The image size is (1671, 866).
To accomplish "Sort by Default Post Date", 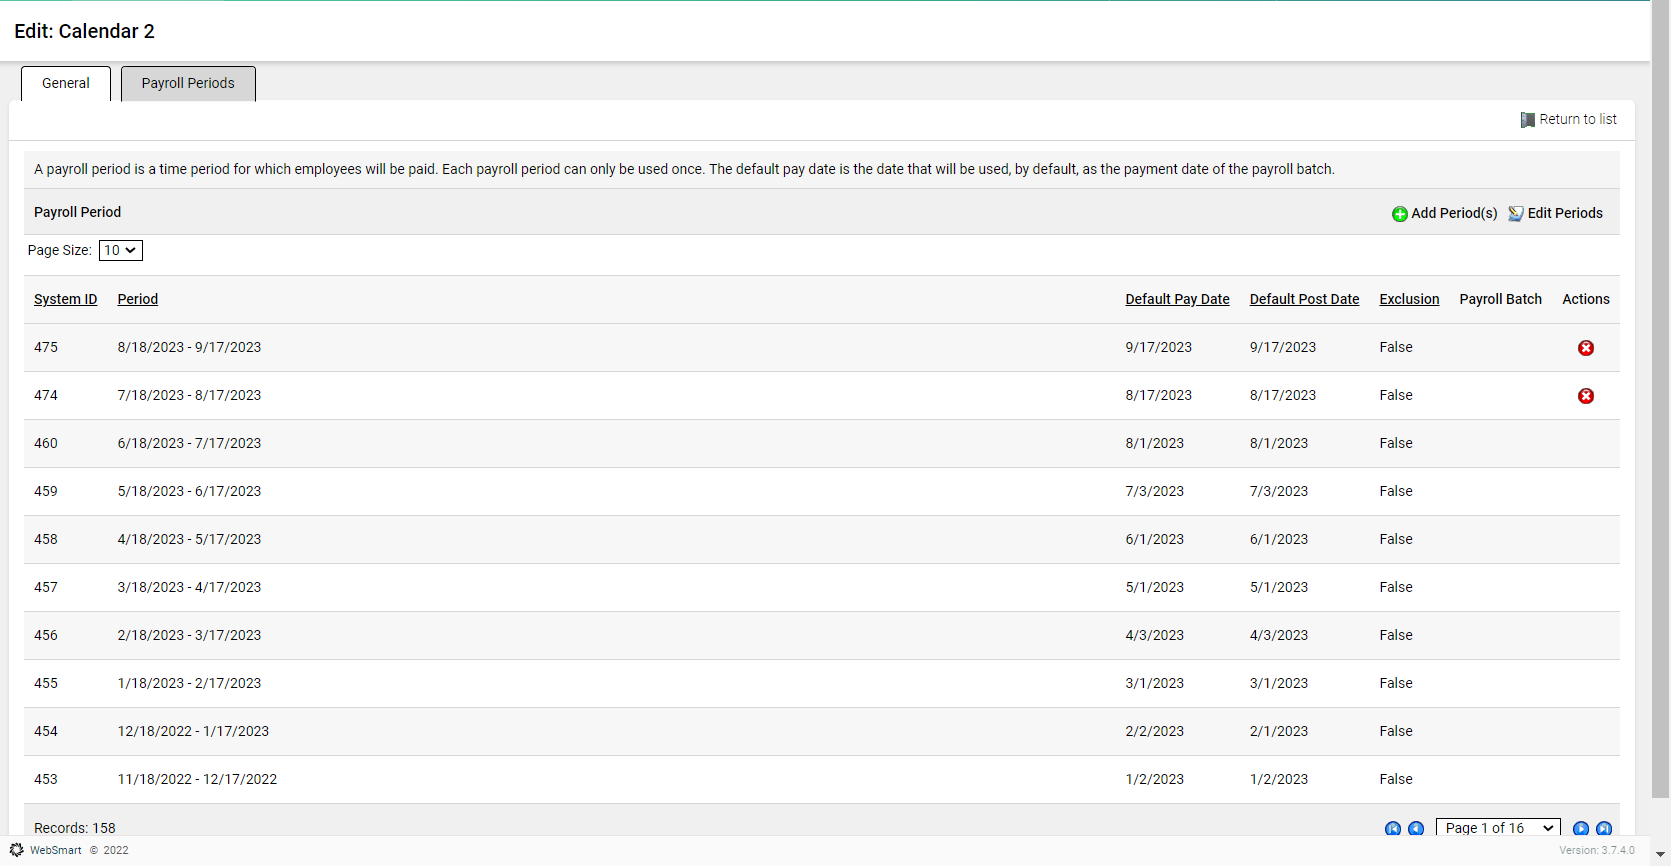I will tap(1303, 299).
